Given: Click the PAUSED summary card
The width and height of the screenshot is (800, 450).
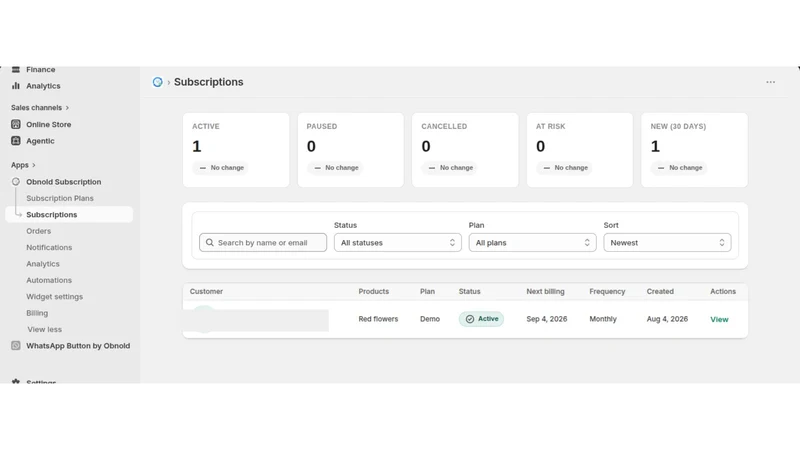Looking at the screenshot, I should pos(351,150).
